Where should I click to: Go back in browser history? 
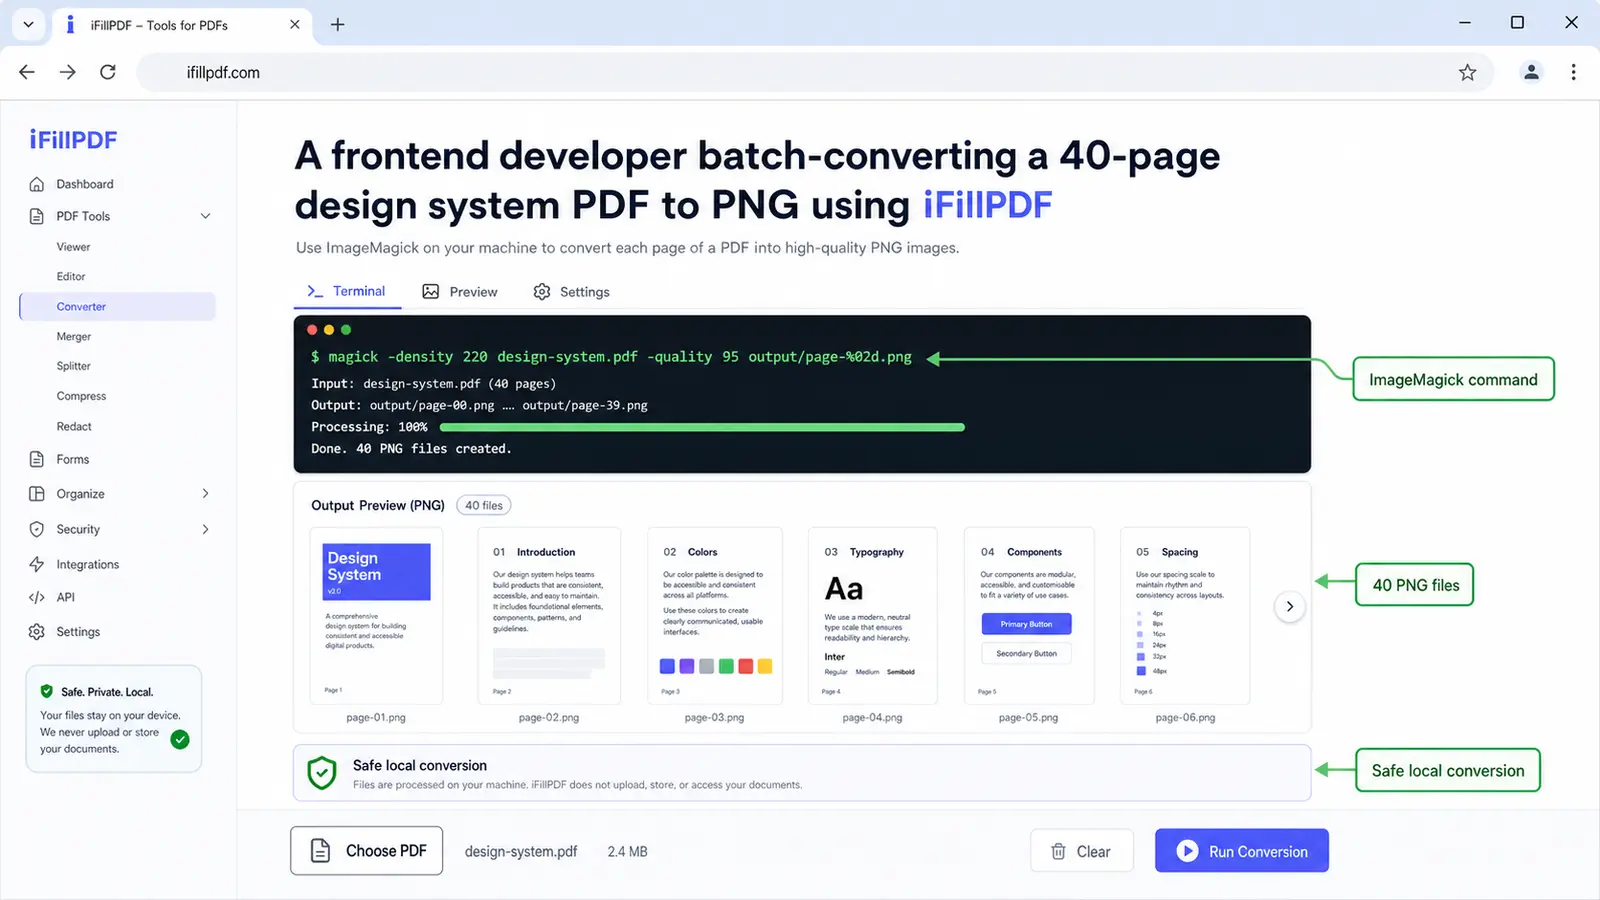[27, 72]
